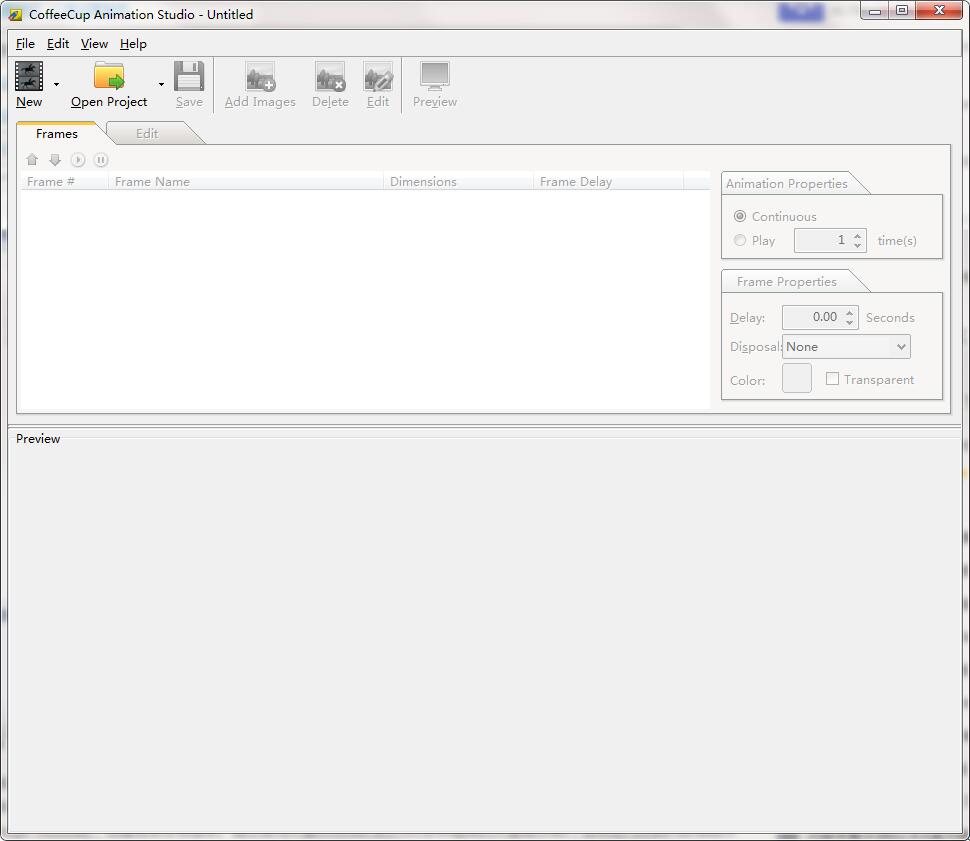This screenshot has height=841, width=970.
Task: Open the File menu
Action: coord(25,43)
